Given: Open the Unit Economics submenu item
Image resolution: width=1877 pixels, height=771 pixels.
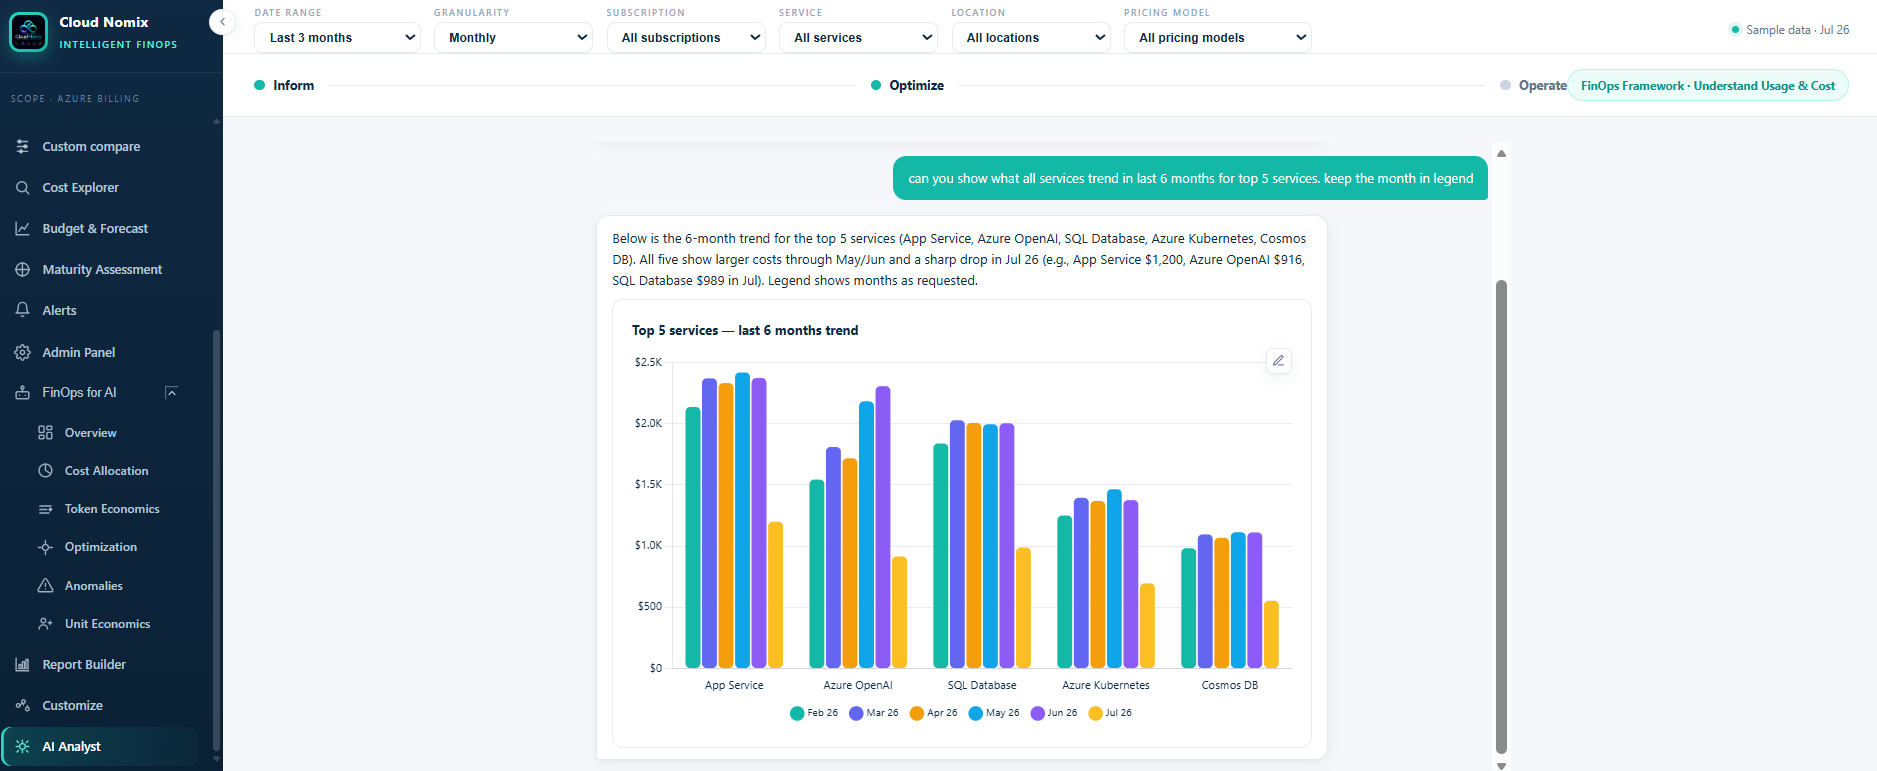Looking at the screenshot, I should tap(107, 623).
